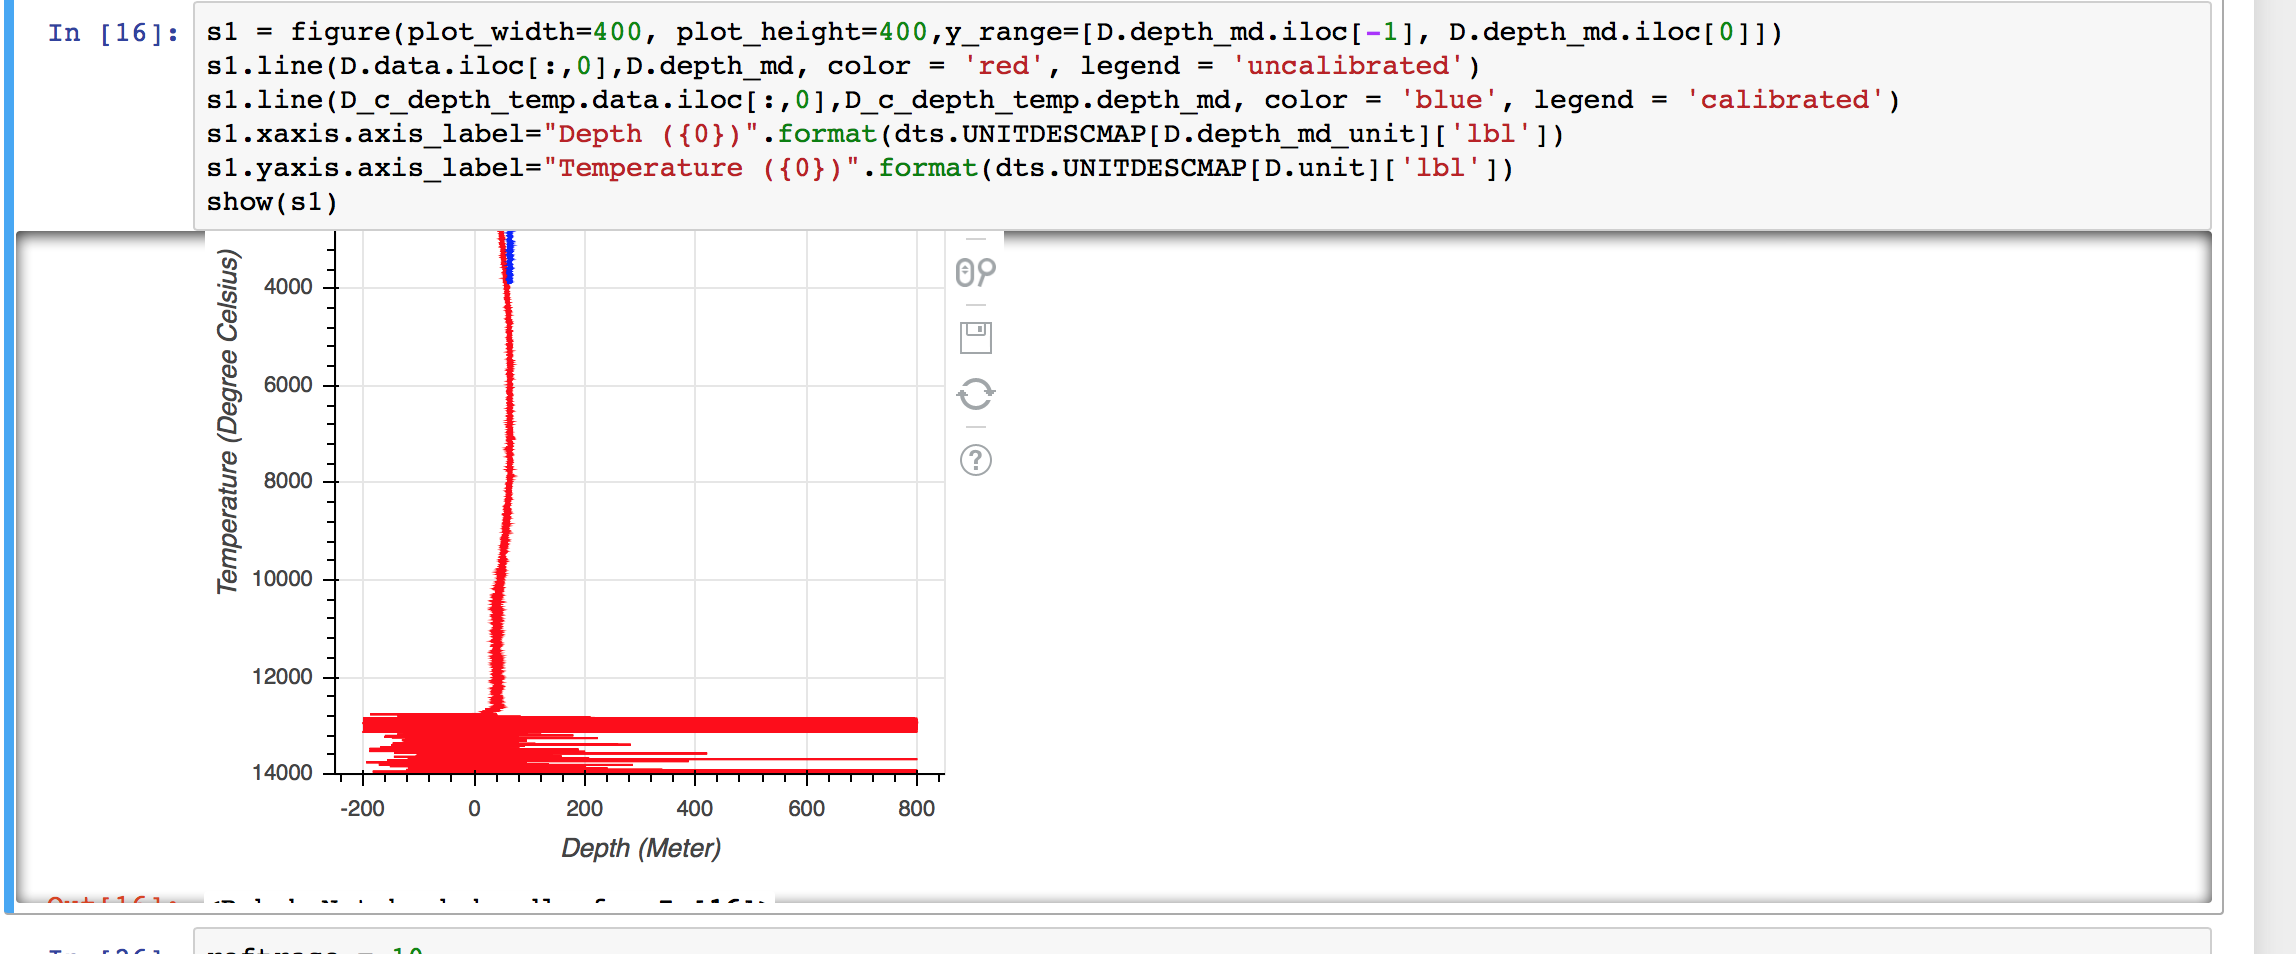Click the Bokeh reset plot icon
This screenshot has width=2296, height=954.
(976, 394)
